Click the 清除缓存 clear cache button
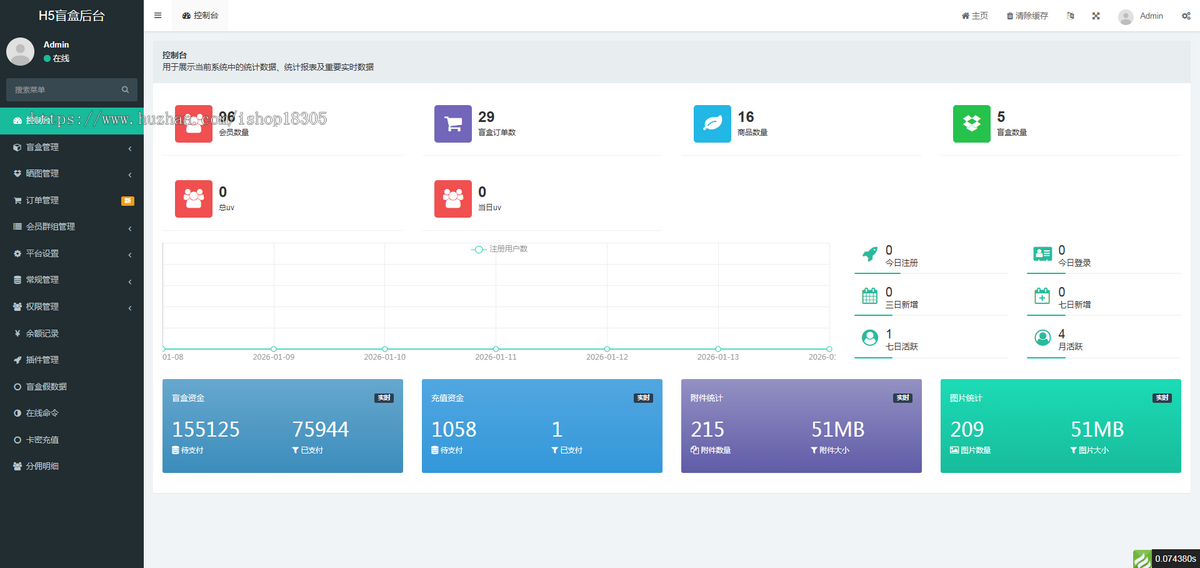This screenshot has height=568, width=1200. (x=1027, y=16)
